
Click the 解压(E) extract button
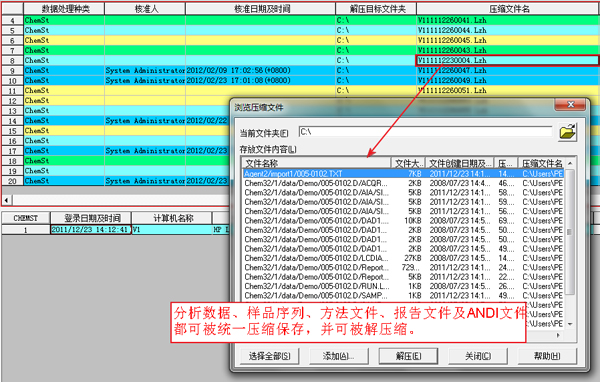pos(408,356)
